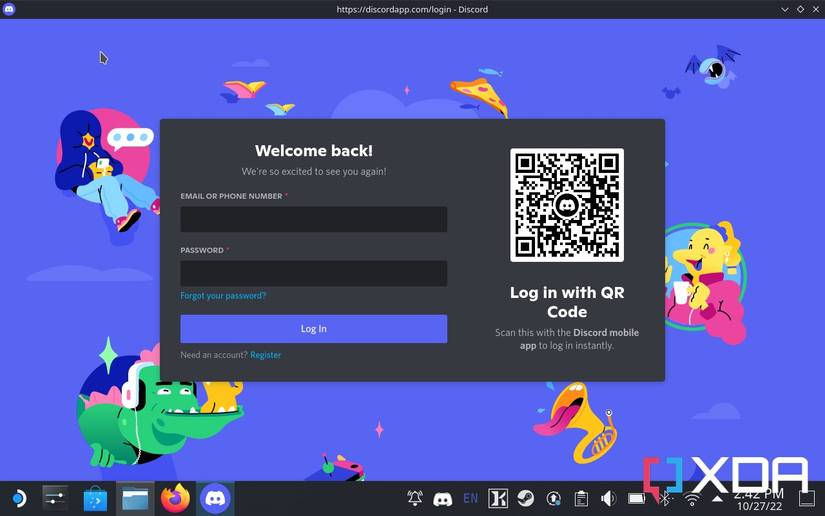Image resolution: width=825 pixels, height=516 pixels.
Task: Switch keyboard layout via EN indicator
Action: pos(470,498)
